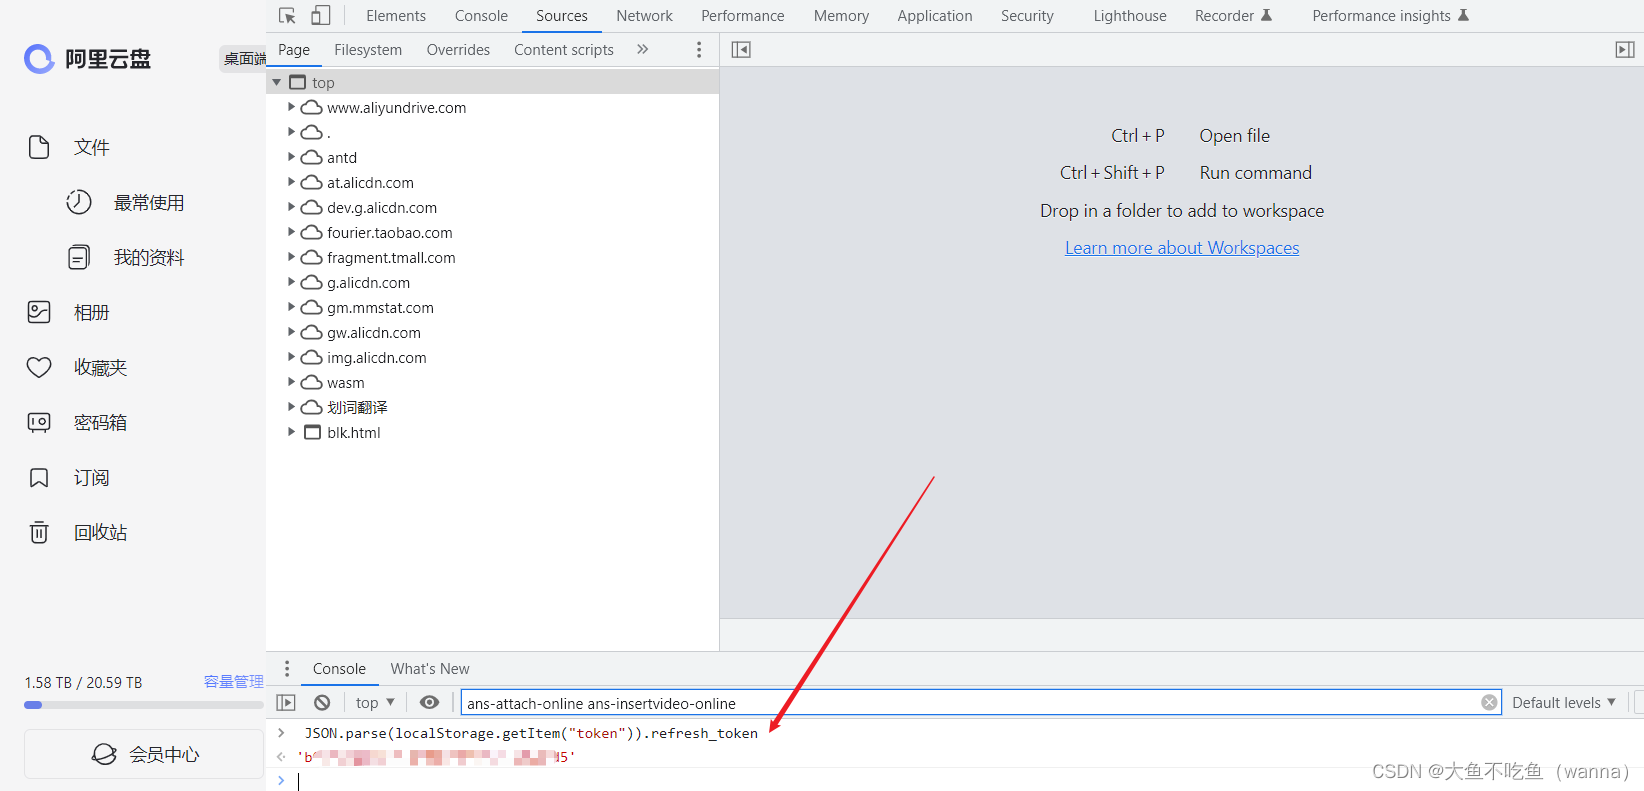This screenshot has width=1644, height=791.
Task: Expand the www.aliyundrive.com node
Action: [291, 107]
